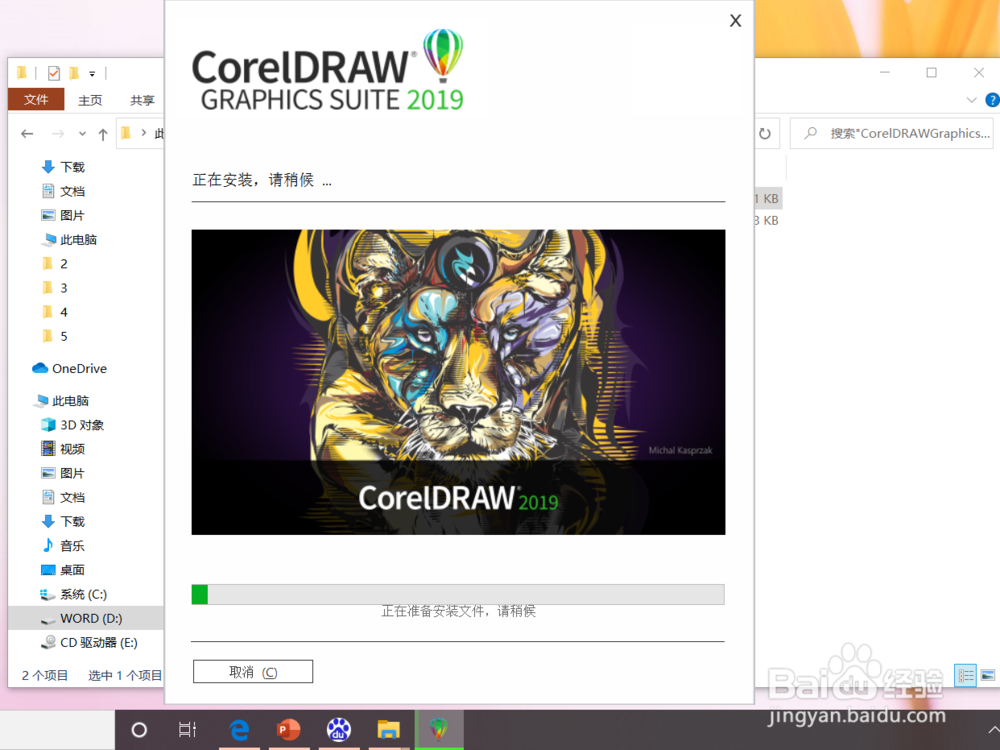Open folder 3 in navigation pane
The width and height of the screenshot is (1000, 750).
pyautogui.click(x=55, y=288)
